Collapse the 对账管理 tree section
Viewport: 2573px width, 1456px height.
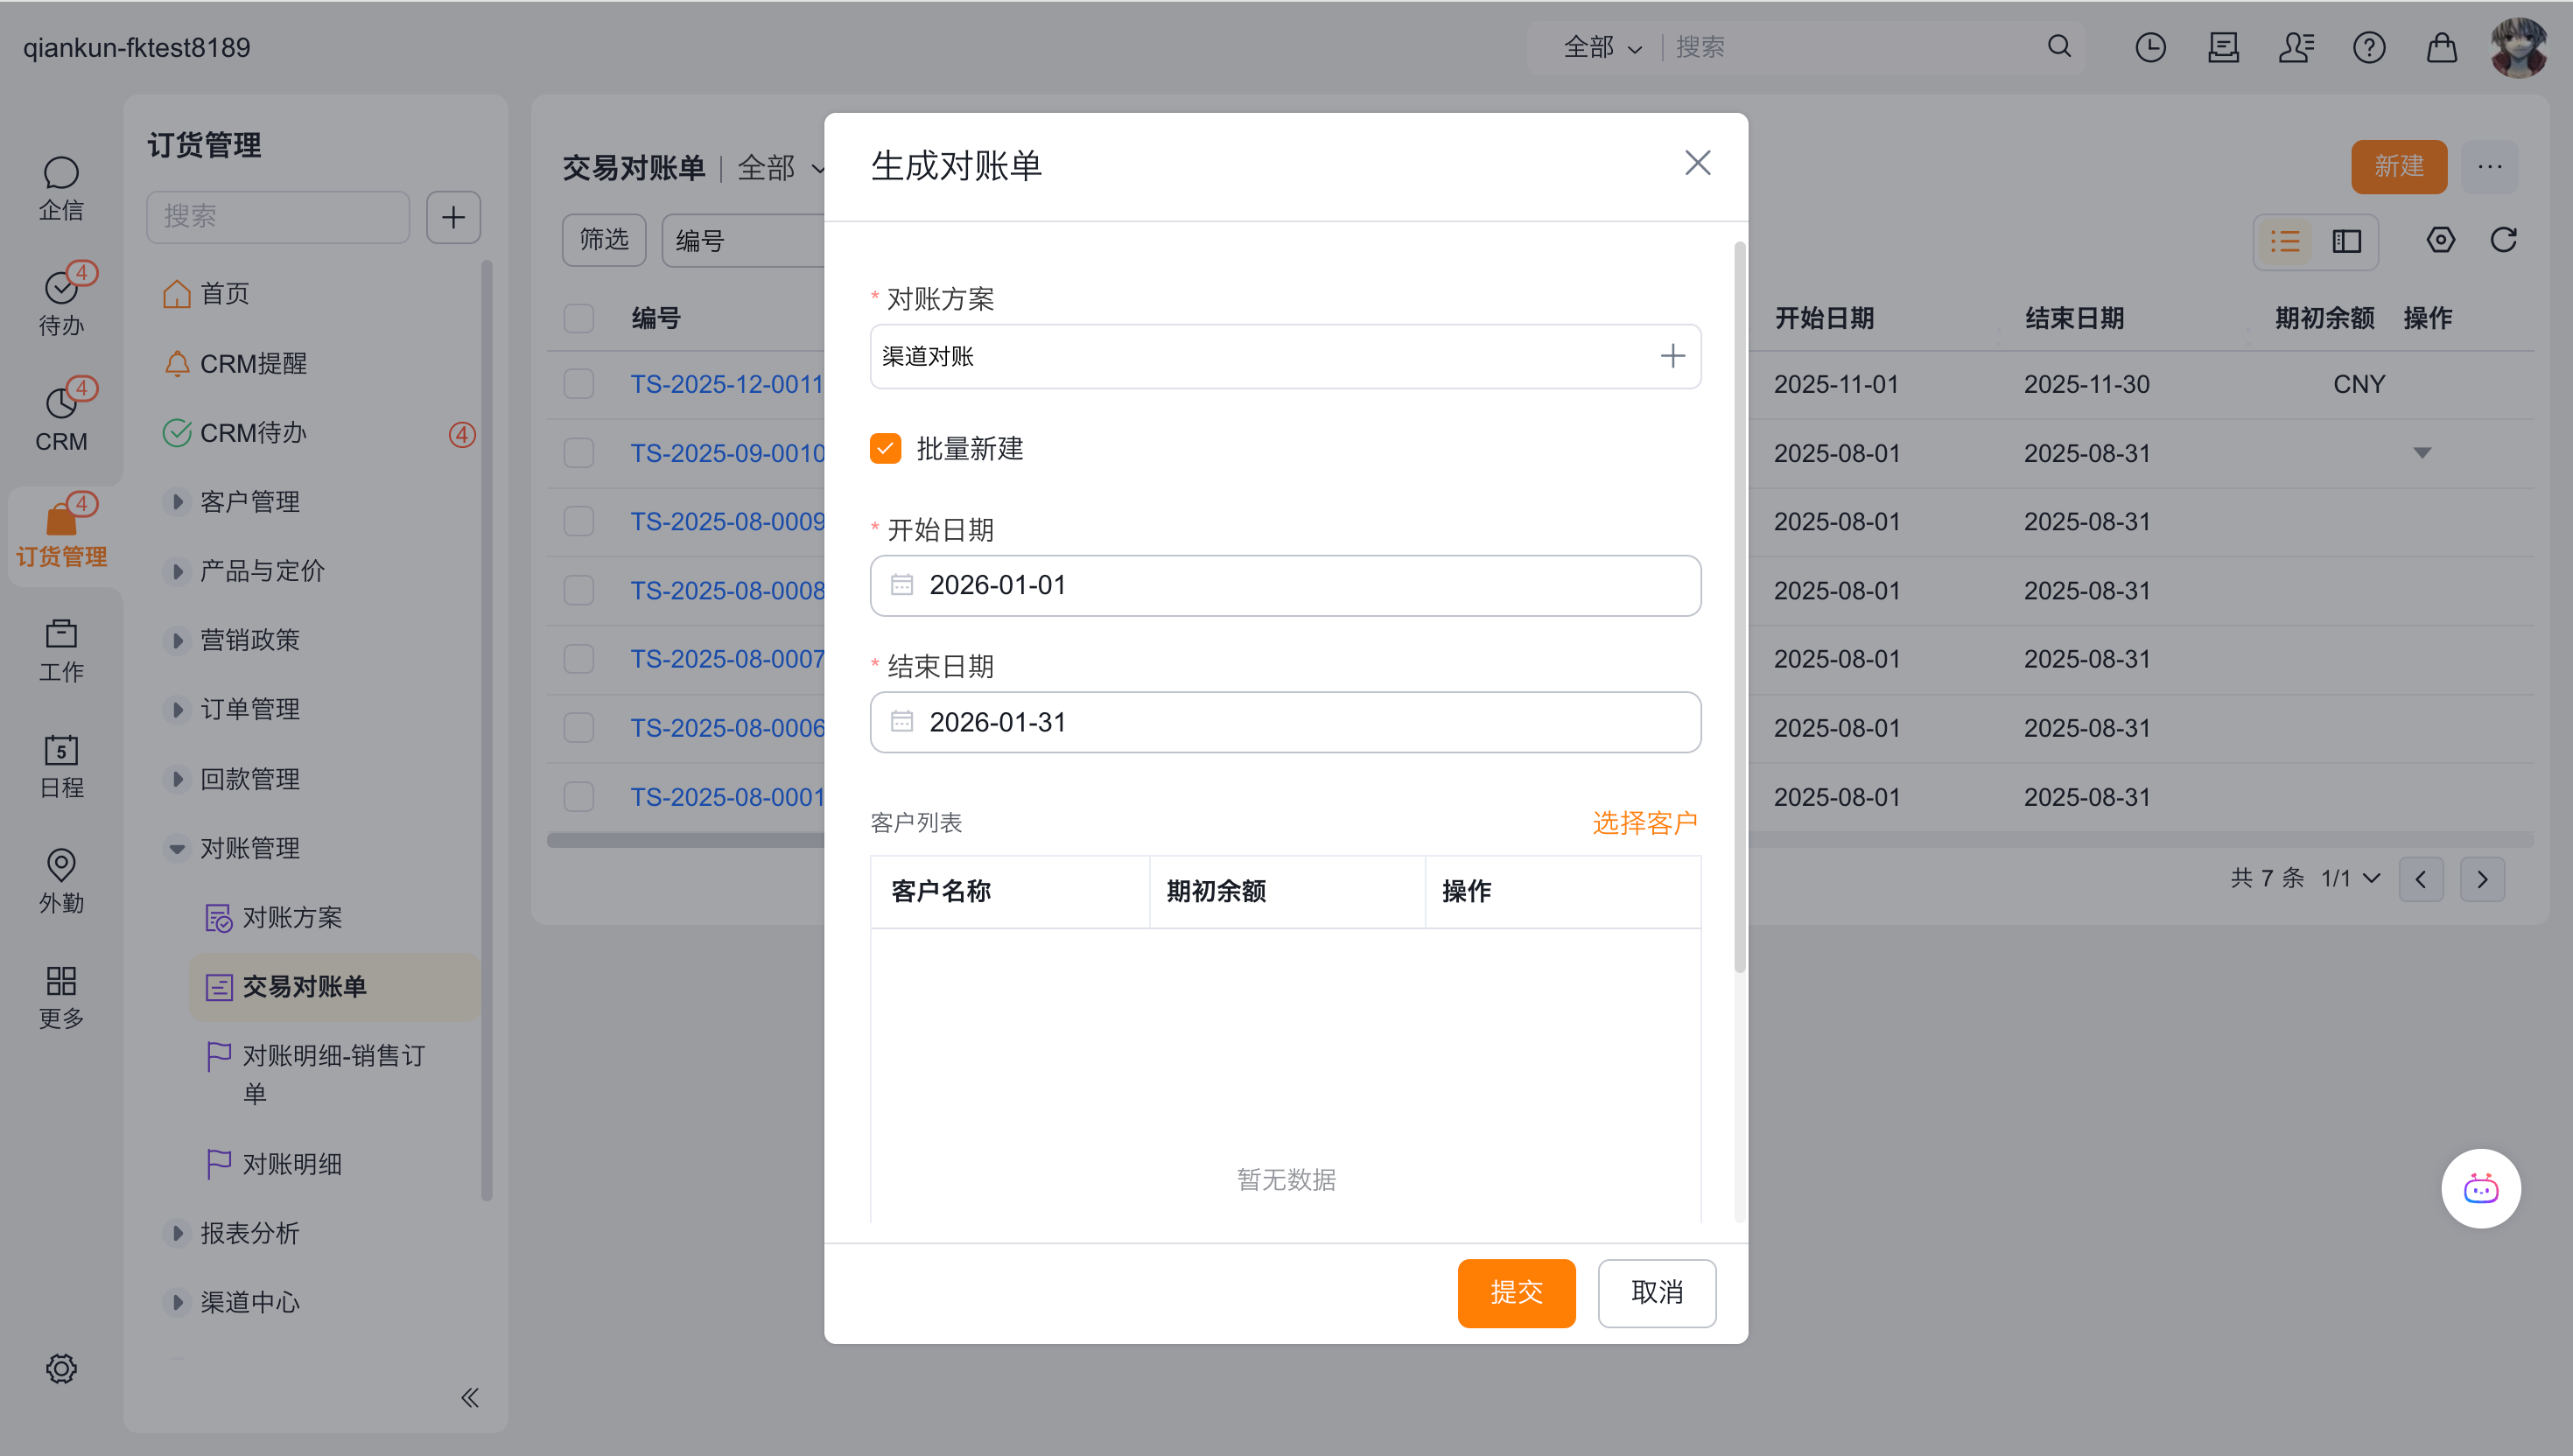coord(177,848)
